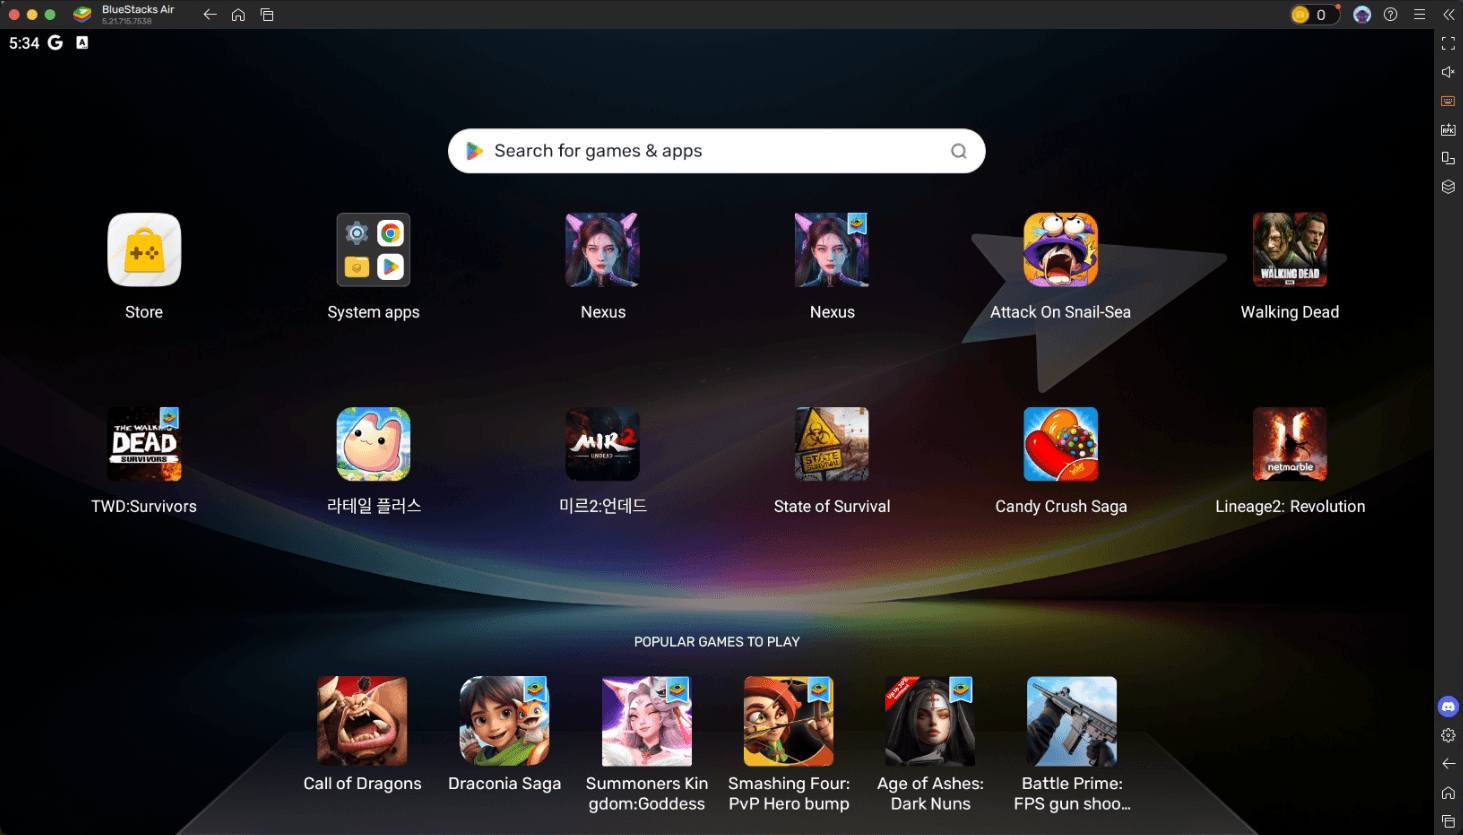
Task: Open keyboard controls in sidebar
Action: tap(1448, 101)
